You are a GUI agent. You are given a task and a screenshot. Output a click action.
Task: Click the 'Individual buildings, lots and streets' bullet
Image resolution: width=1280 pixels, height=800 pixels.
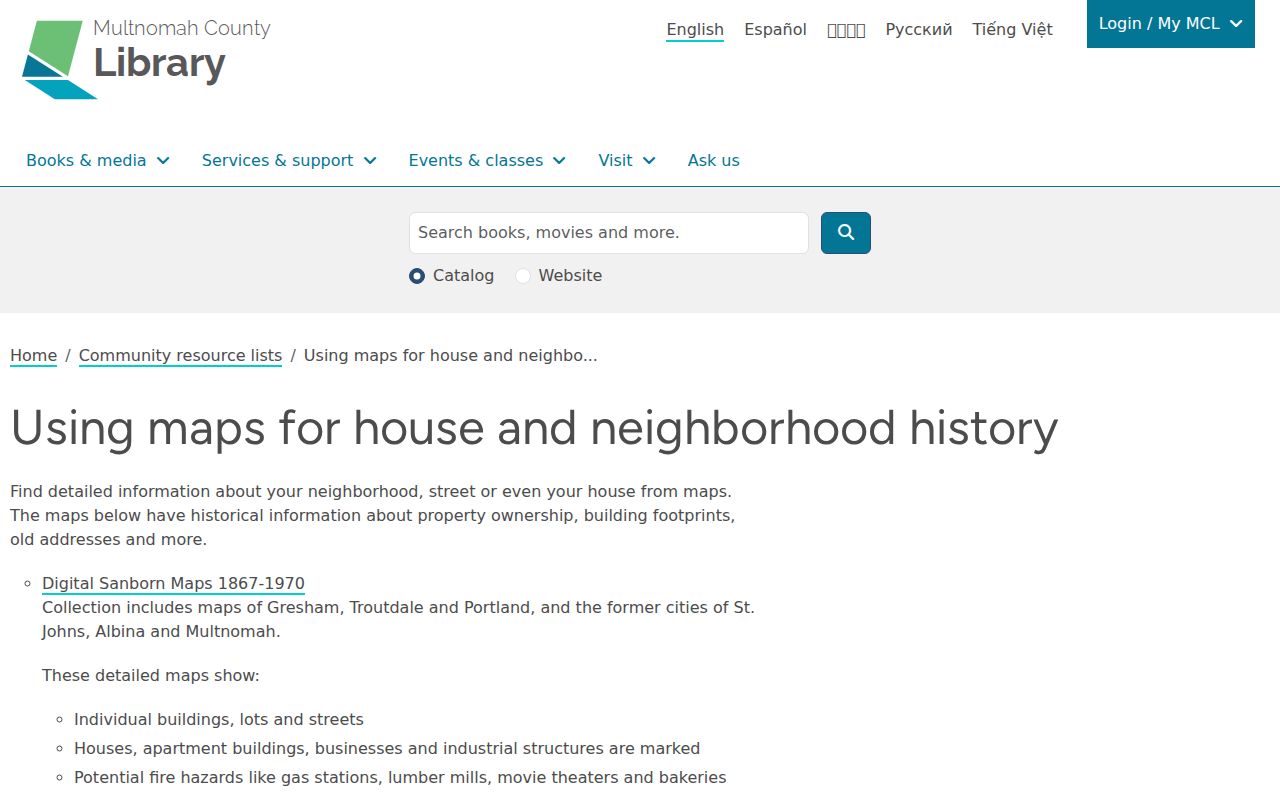pos(219,720)
